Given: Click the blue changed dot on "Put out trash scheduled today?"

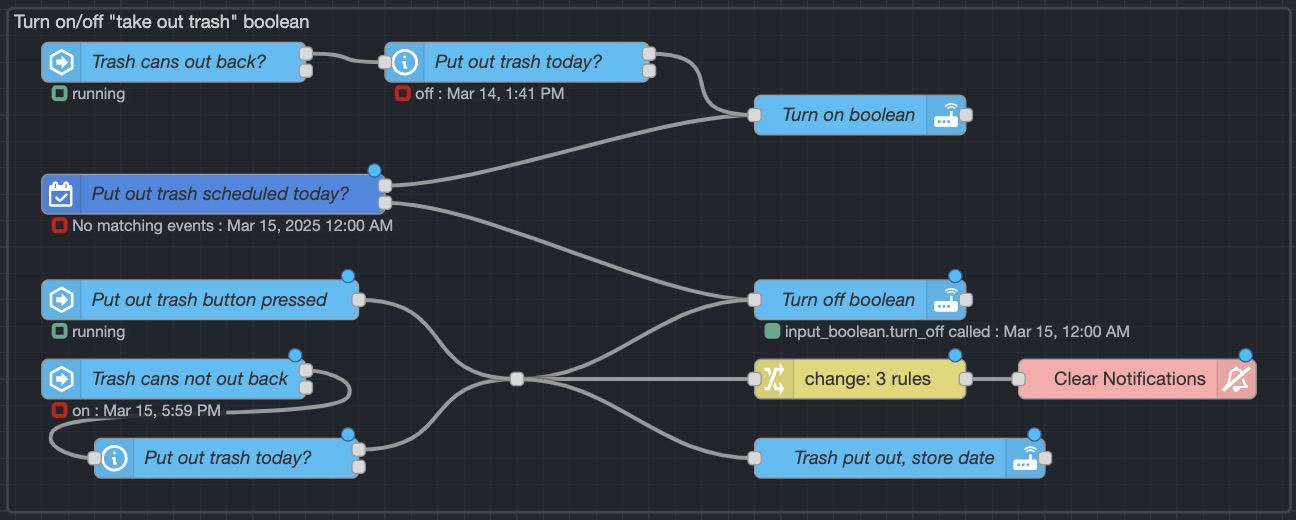Looking at the screenshot, I should [374, 171].
